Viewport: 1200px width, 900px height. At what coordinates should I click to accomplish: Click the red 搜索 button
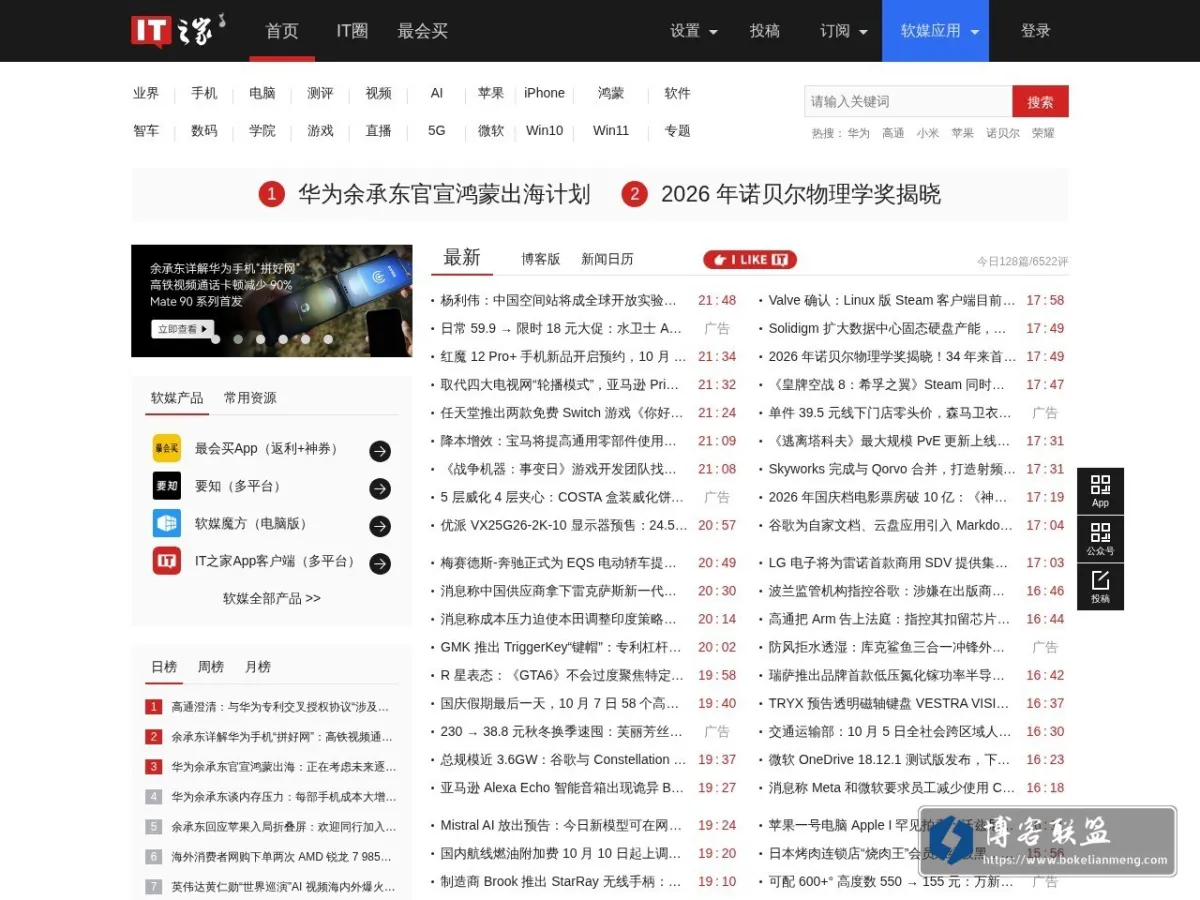[1040, 101]
